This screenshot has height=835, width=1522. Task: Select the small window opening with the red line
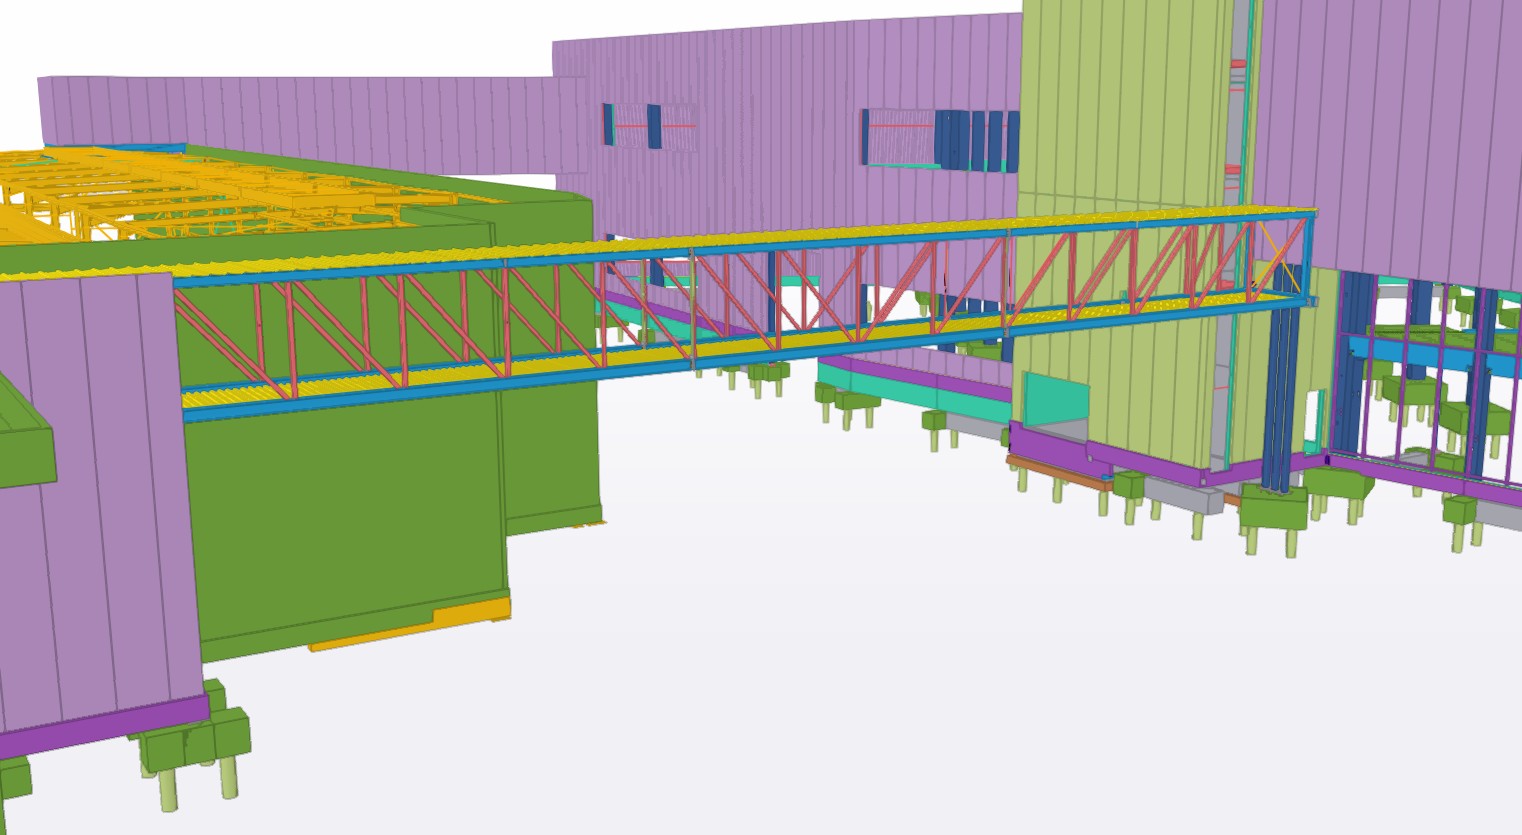(x=632, y=126)
